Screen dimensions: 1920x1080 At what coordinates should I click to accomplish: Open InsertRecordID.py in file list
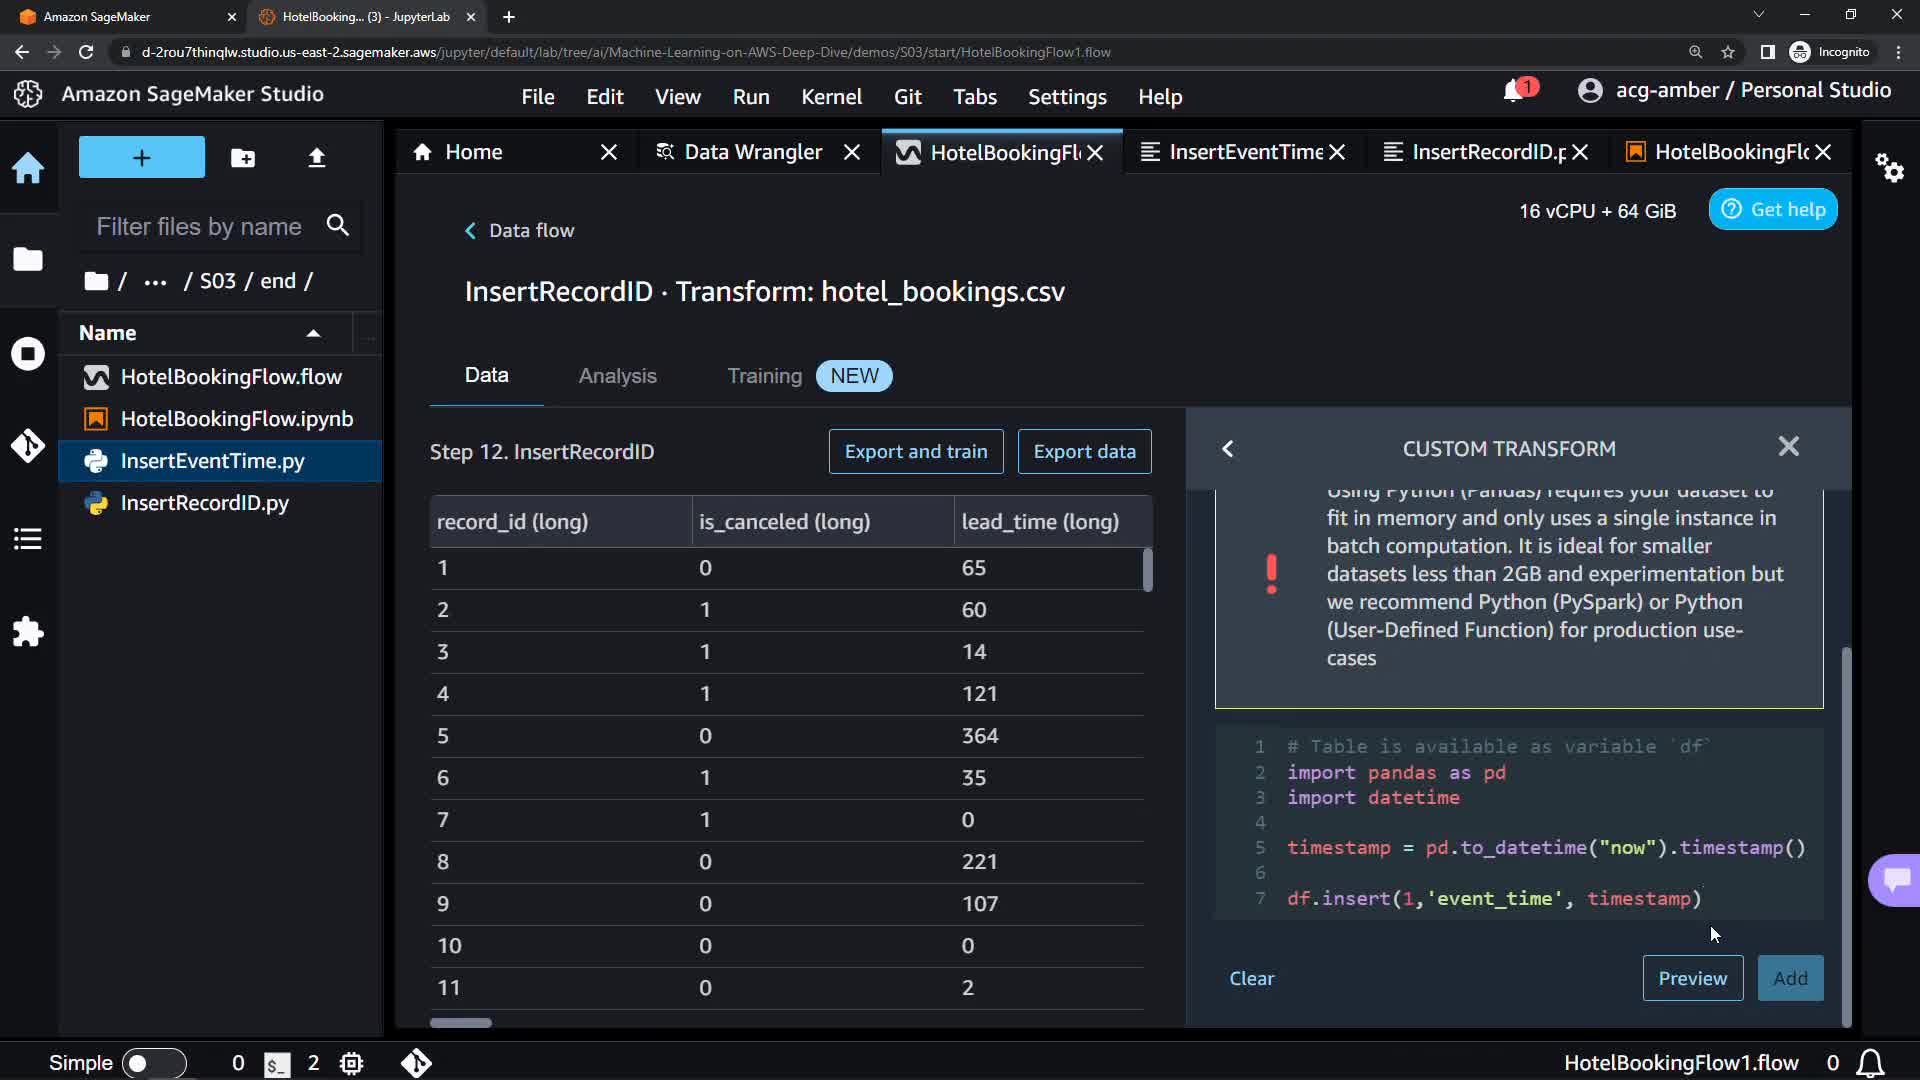[204, 503]
